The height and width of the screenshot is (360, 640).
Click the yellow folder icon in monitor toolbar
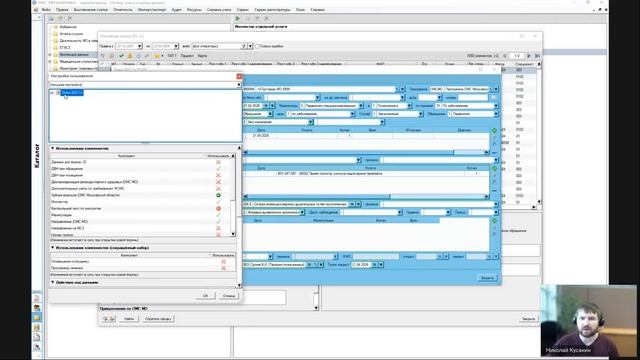(157, 56)
